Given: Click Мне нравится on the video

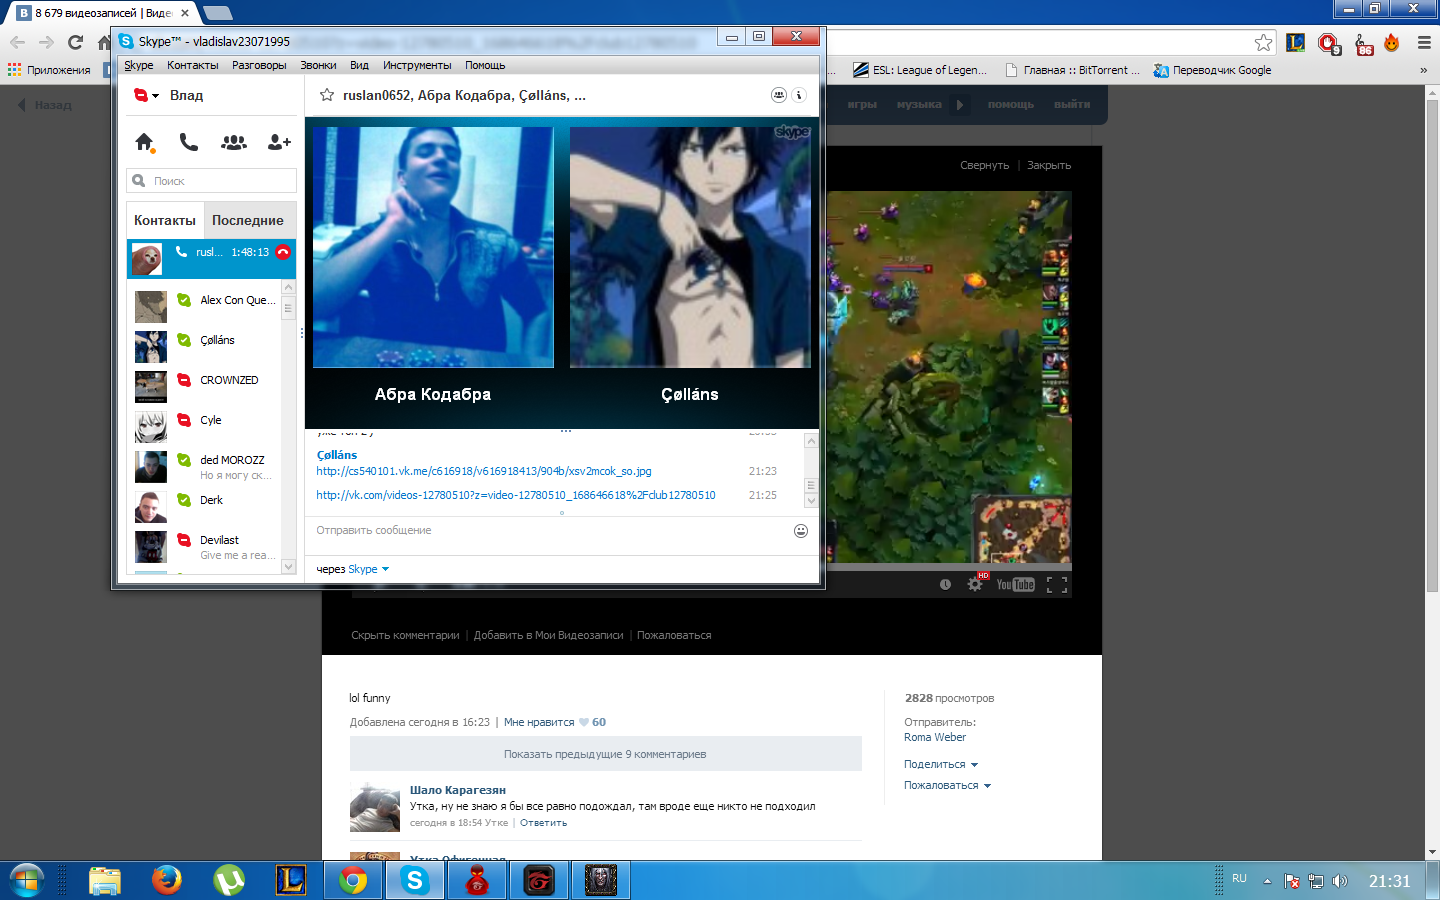Looking at the screenshot, I should pos(539,722).
